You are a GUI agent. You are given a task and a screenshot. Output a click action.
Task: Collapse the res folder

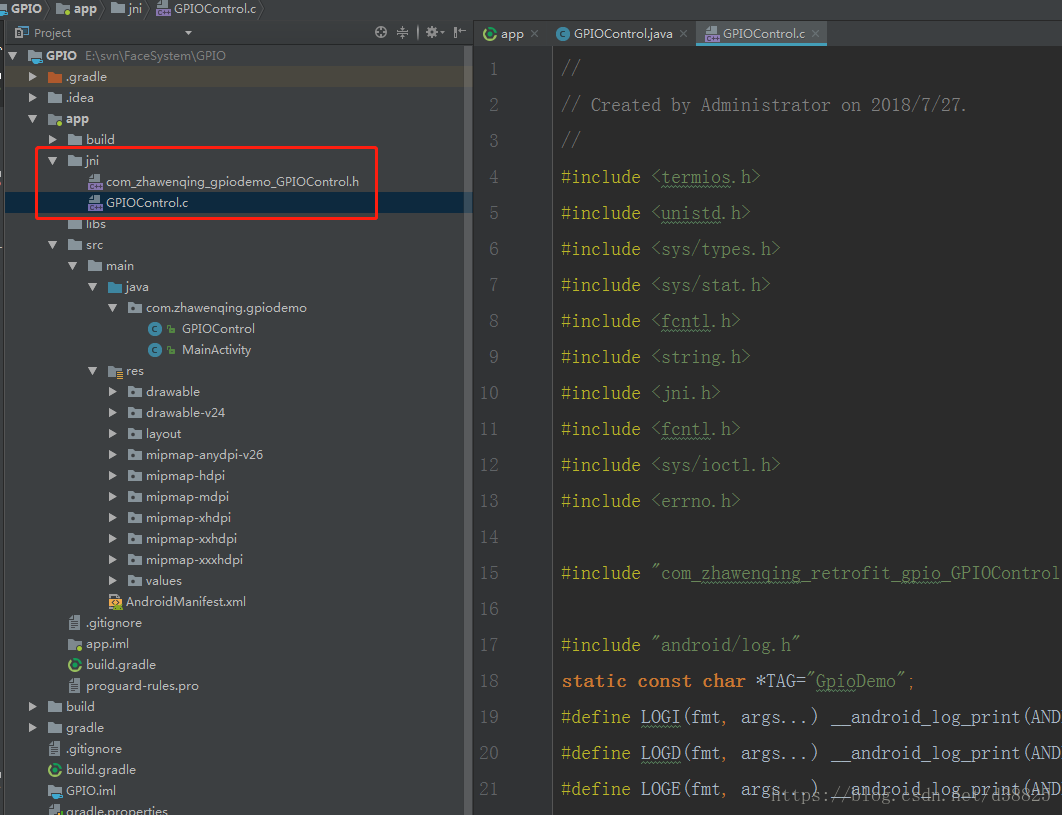tap(93, 371)
